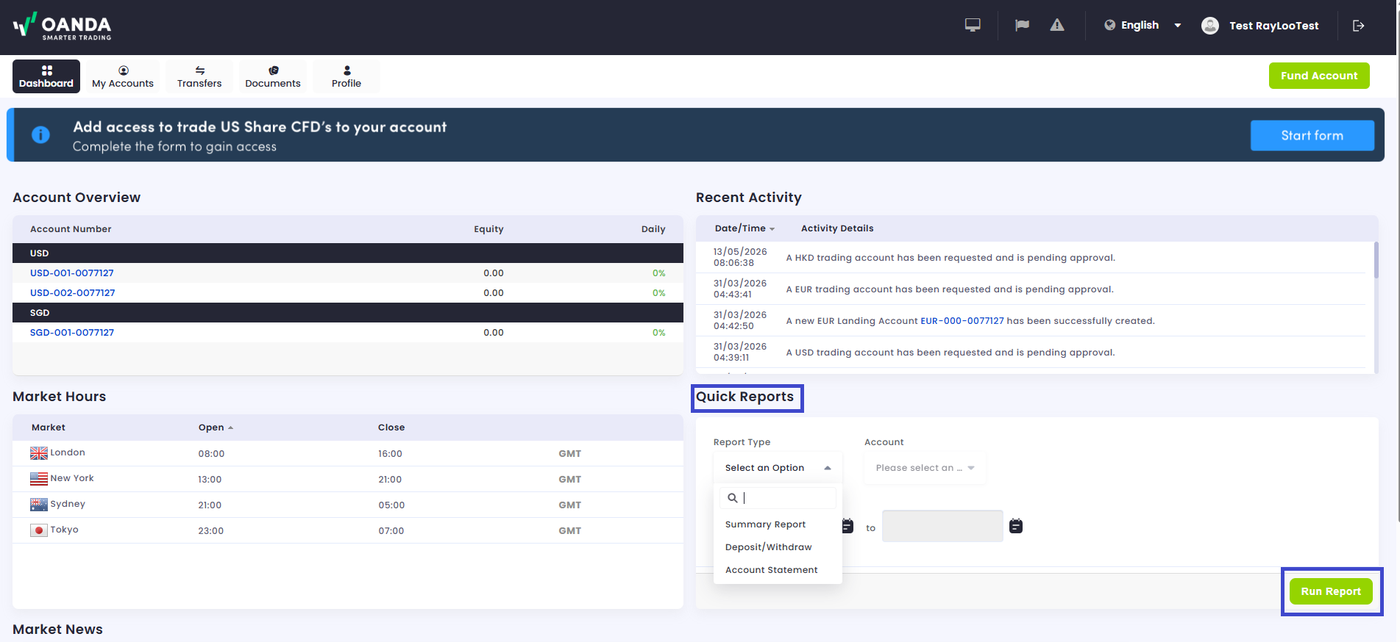Click the flag icon in header
The image size is (1400, 642).
1022,25
